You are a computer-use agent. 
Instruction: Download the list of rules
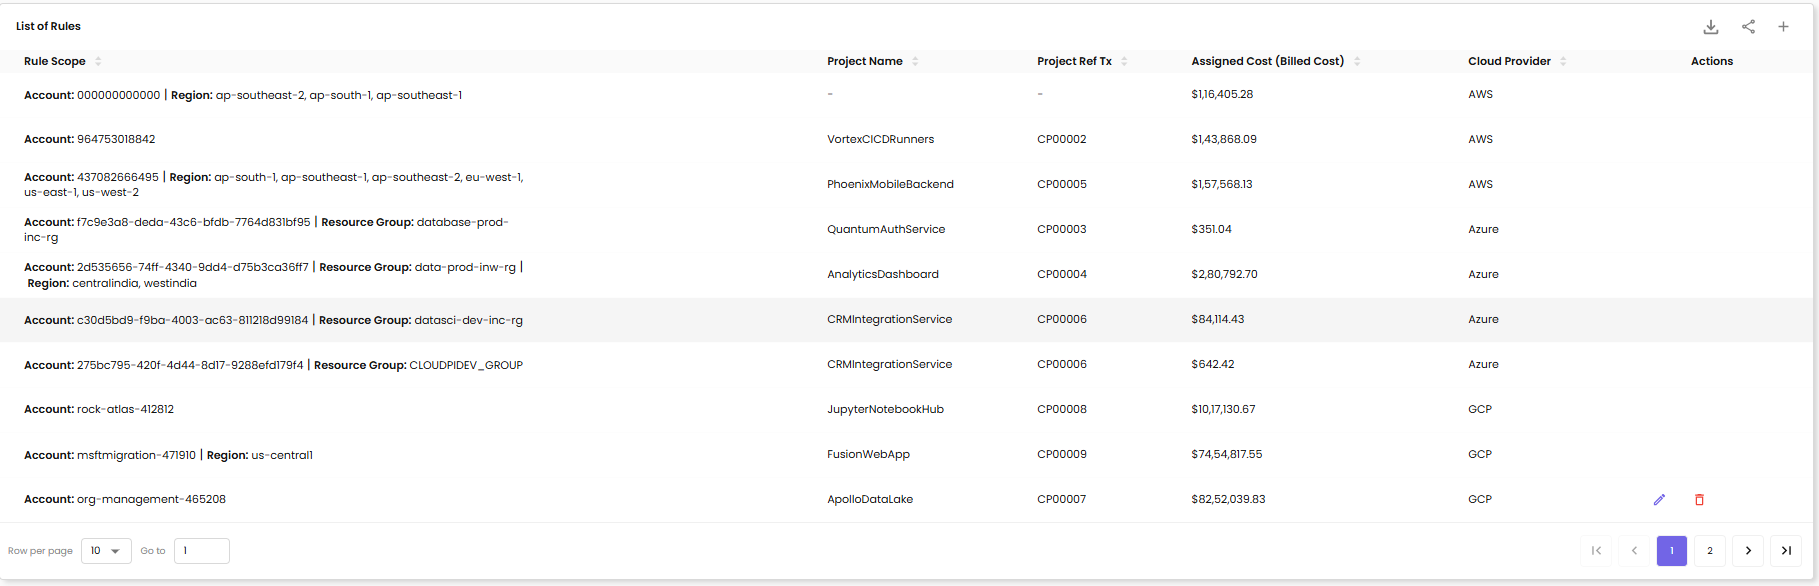pos(1711,27)
